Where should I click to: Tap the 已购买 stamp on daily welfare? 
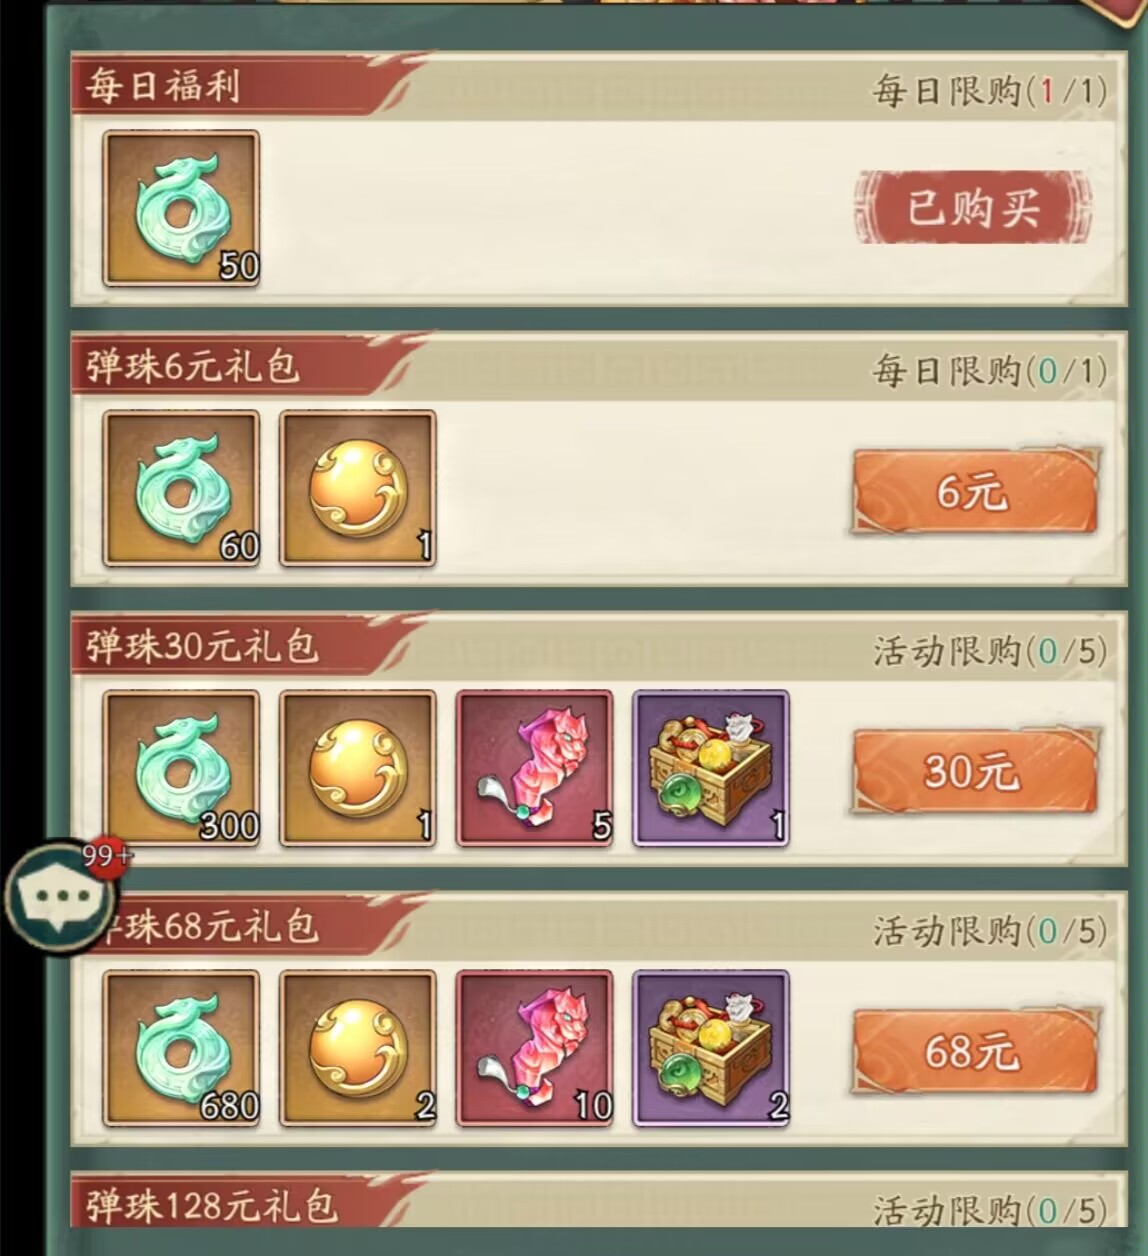pos(973,208)
